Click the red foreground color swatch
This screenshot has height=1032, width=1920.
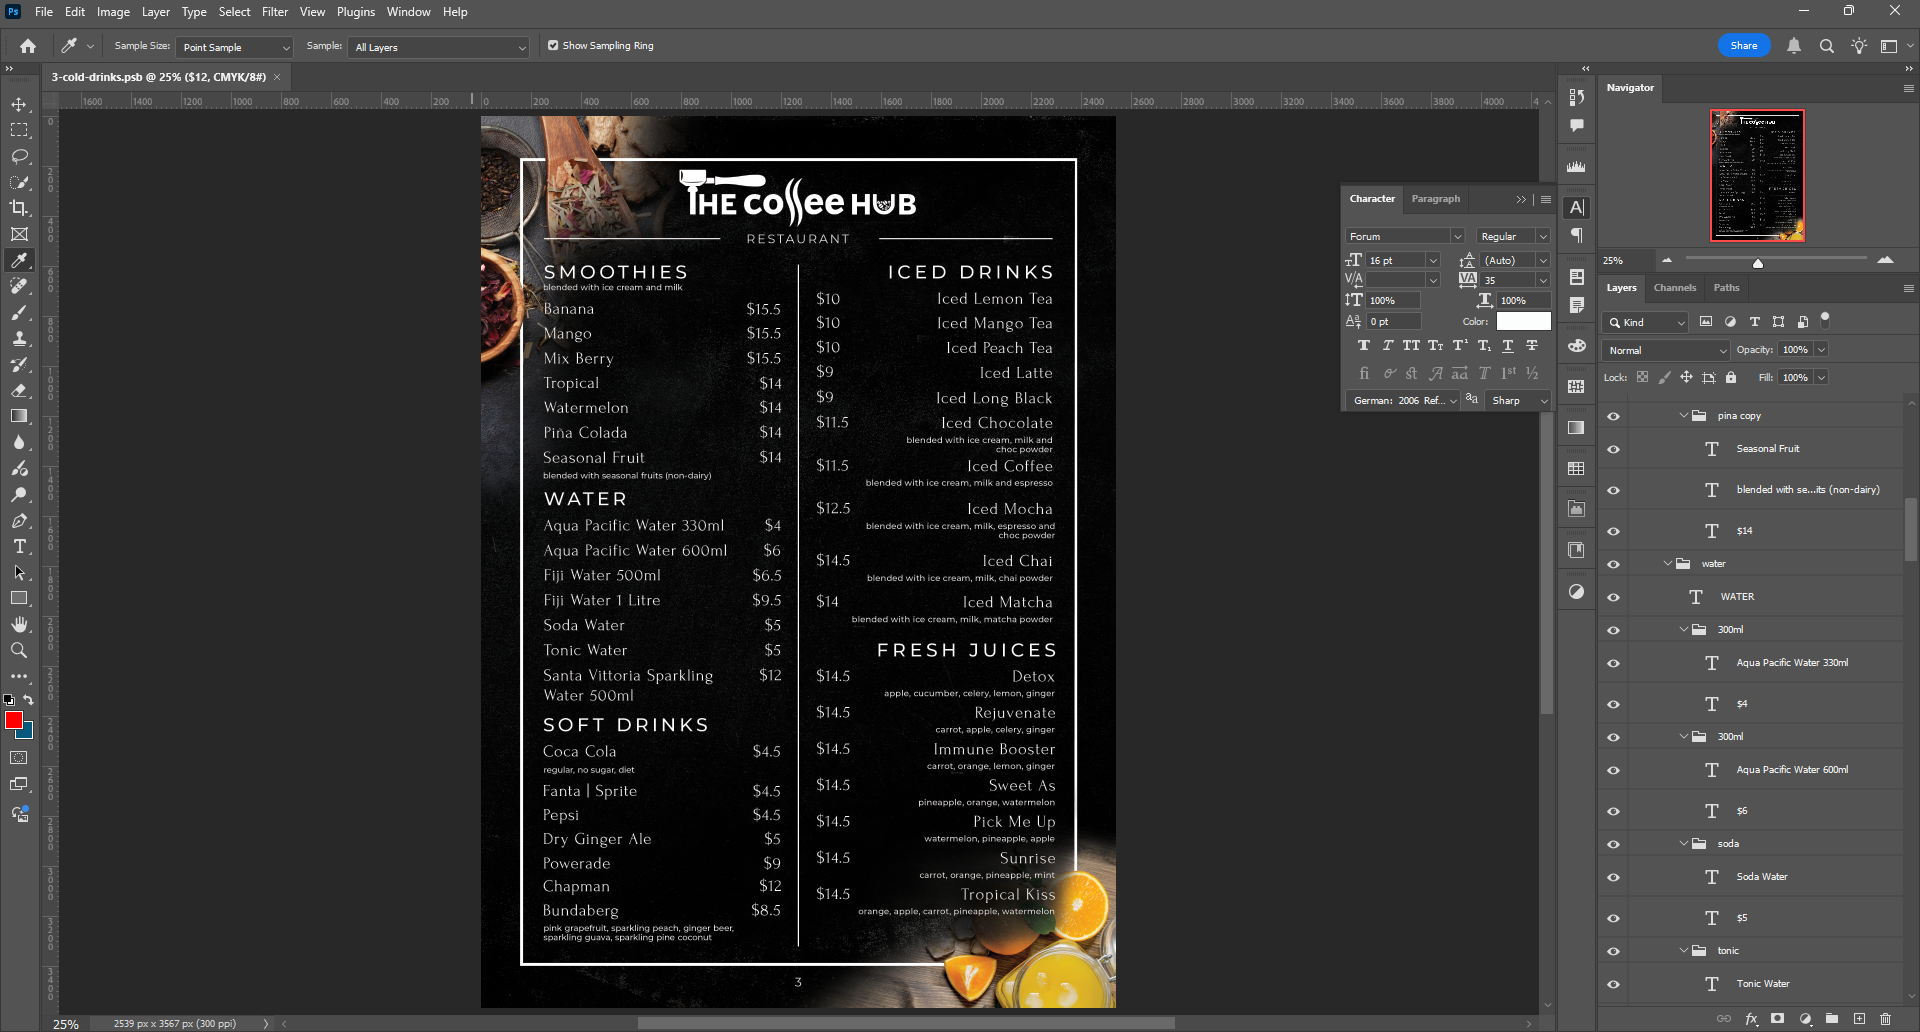(13, 720)
